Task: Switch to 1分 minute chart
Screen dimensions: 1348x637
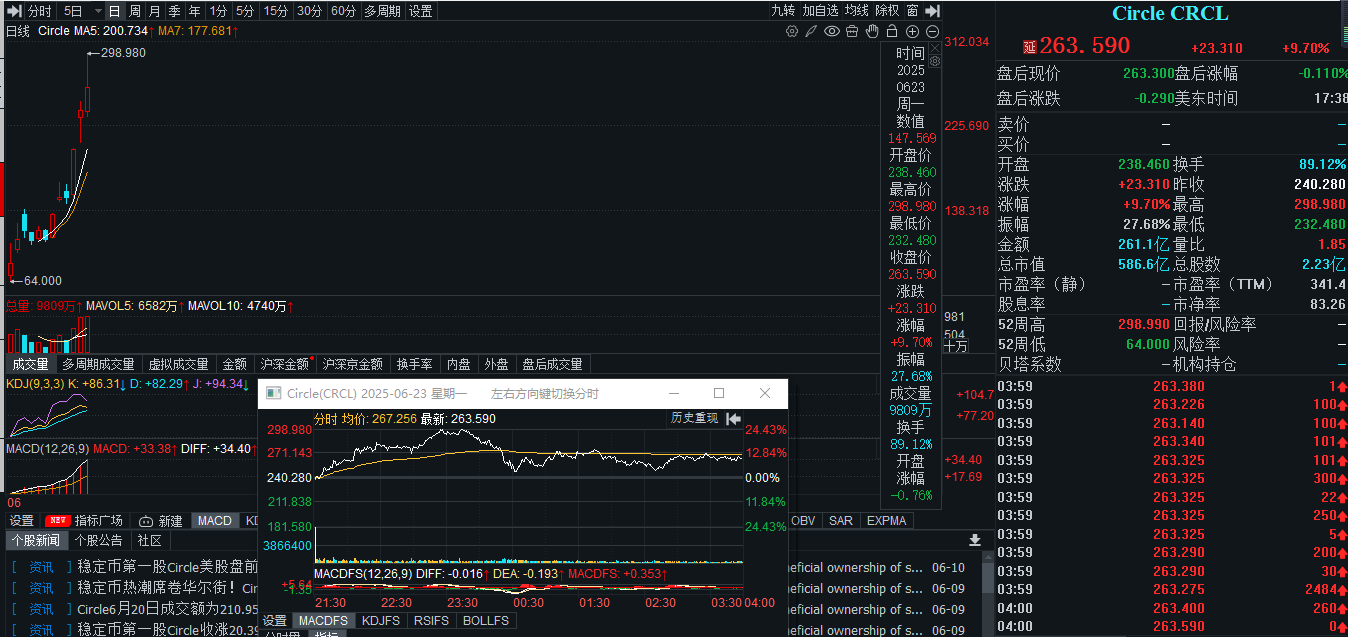Action: (219, 11)
